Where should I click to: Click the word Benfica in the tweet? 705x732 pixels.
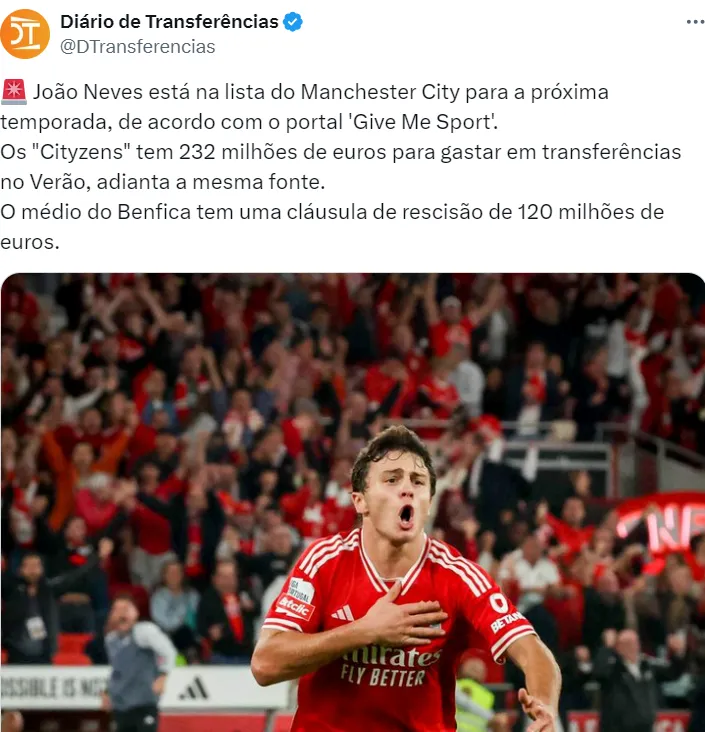154,212
